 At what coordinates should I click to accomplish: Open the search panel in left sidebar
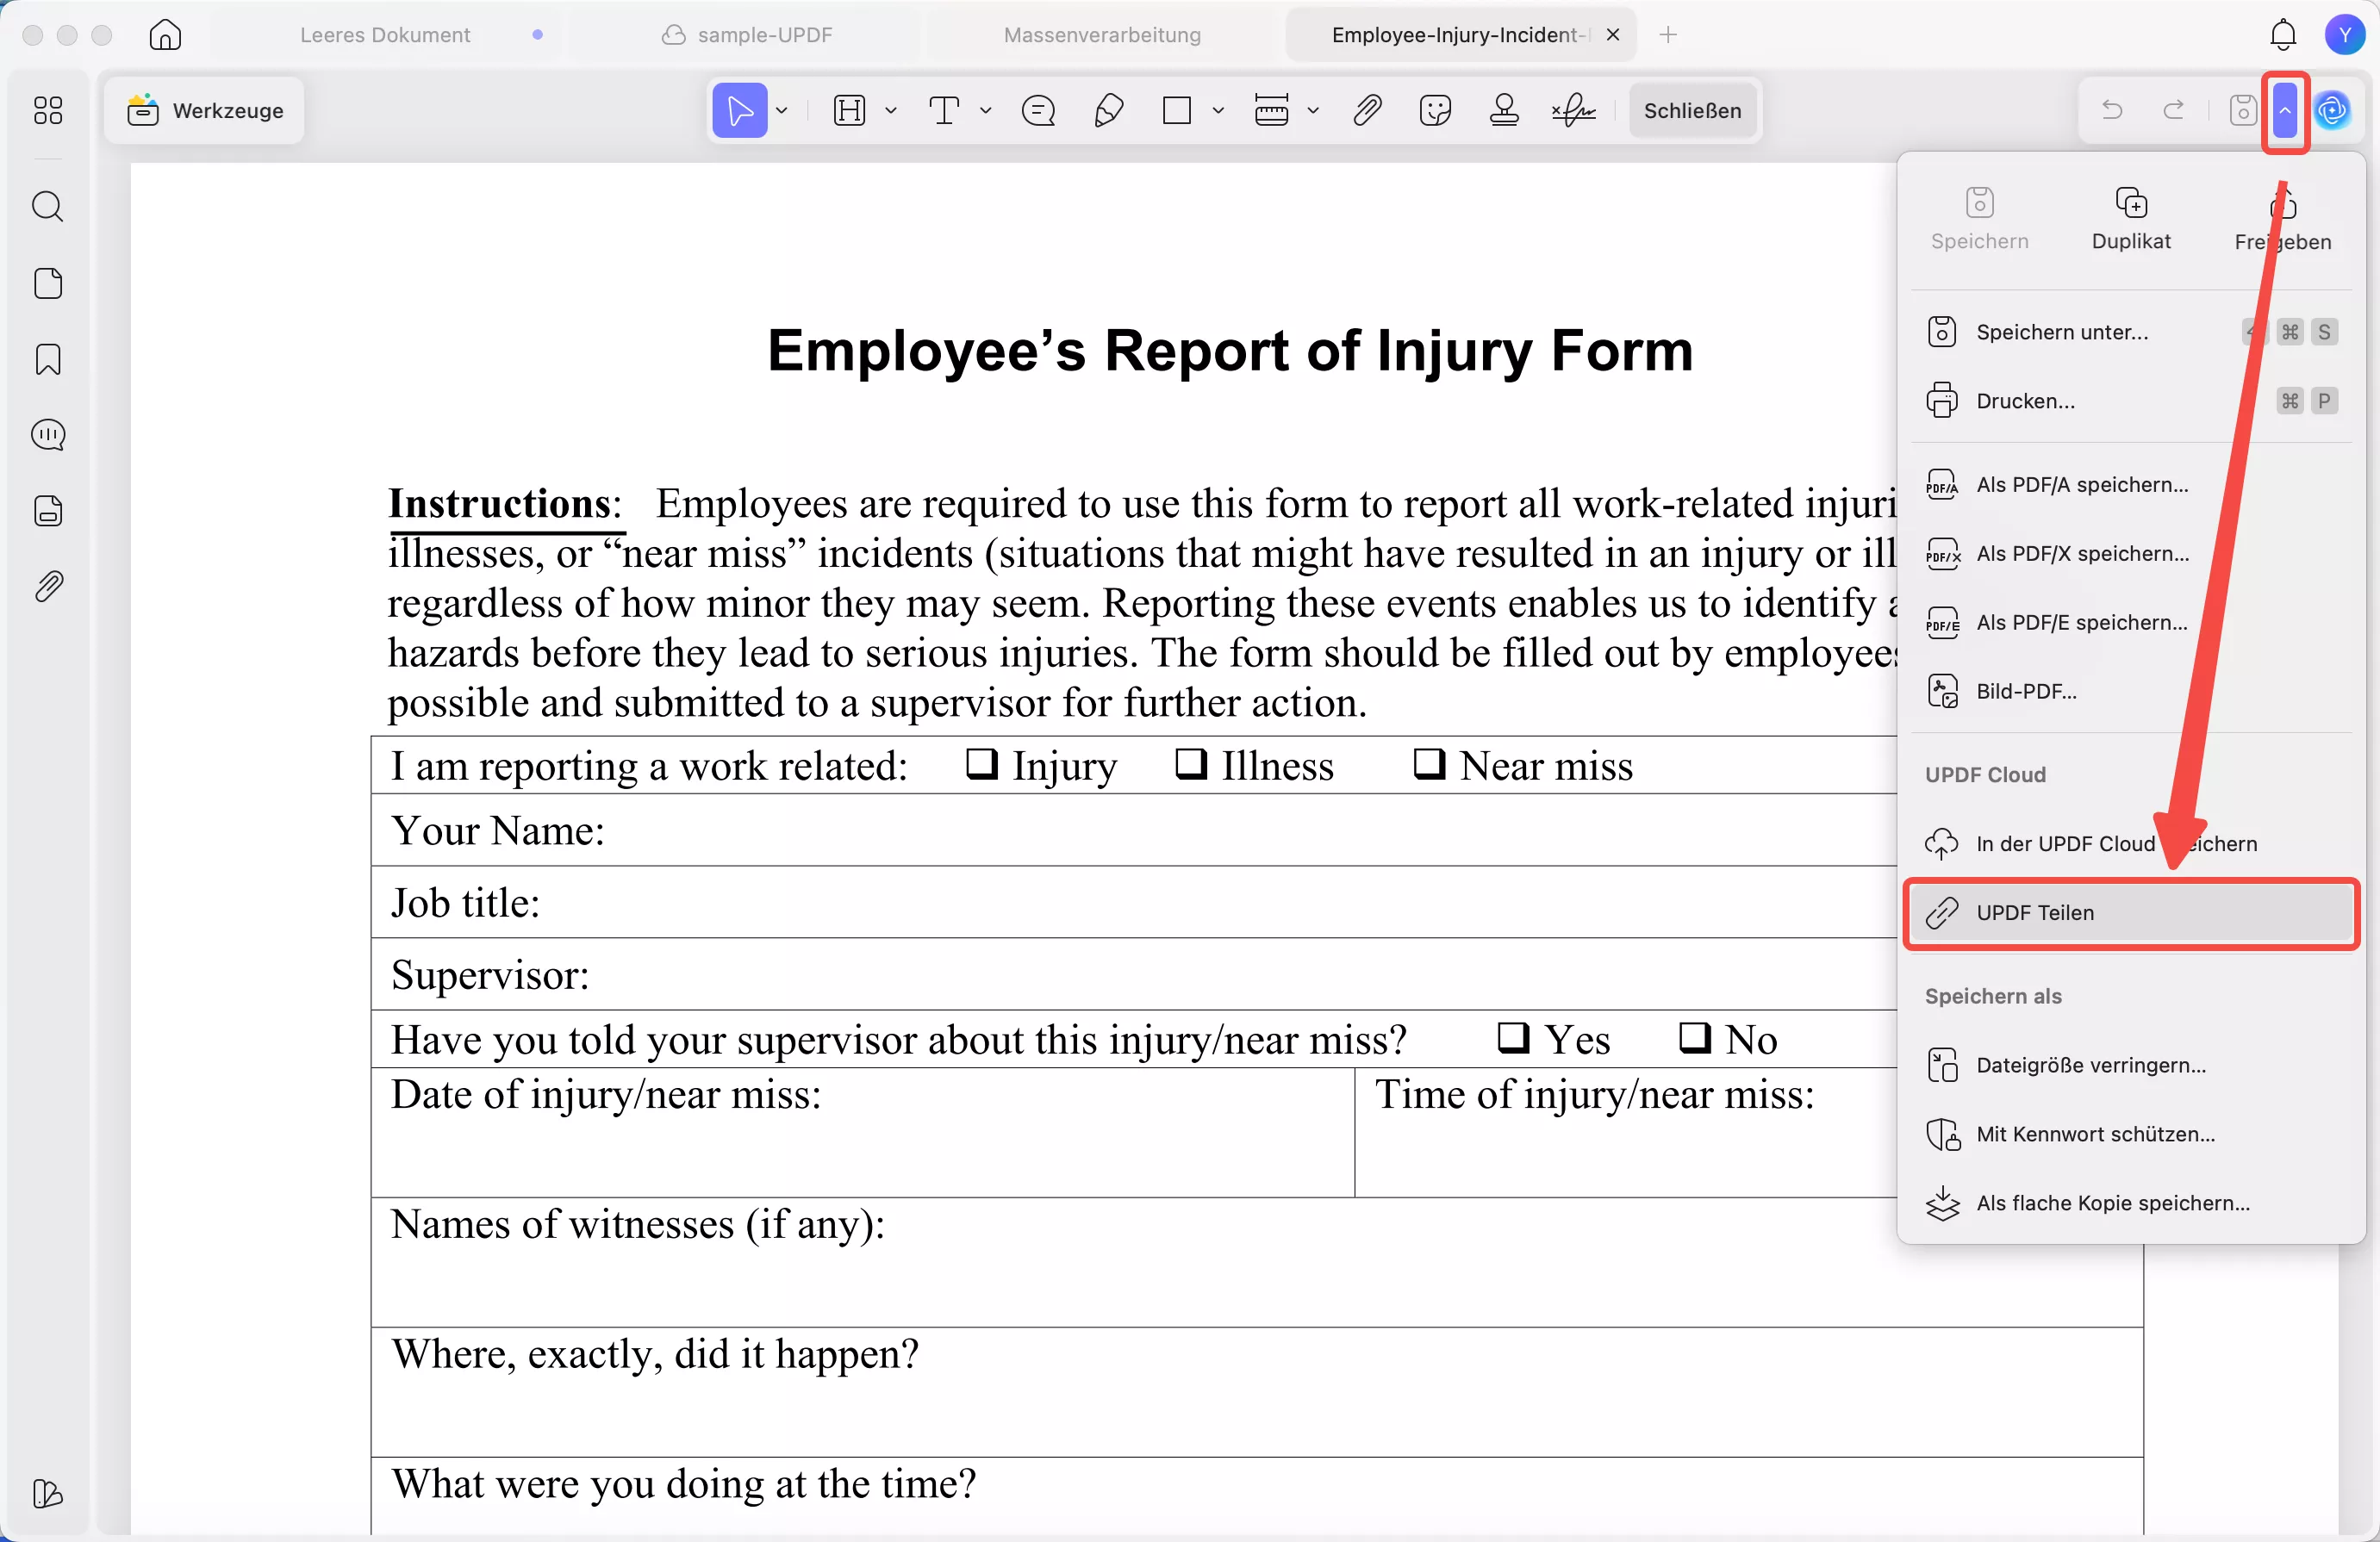point(48,207)
